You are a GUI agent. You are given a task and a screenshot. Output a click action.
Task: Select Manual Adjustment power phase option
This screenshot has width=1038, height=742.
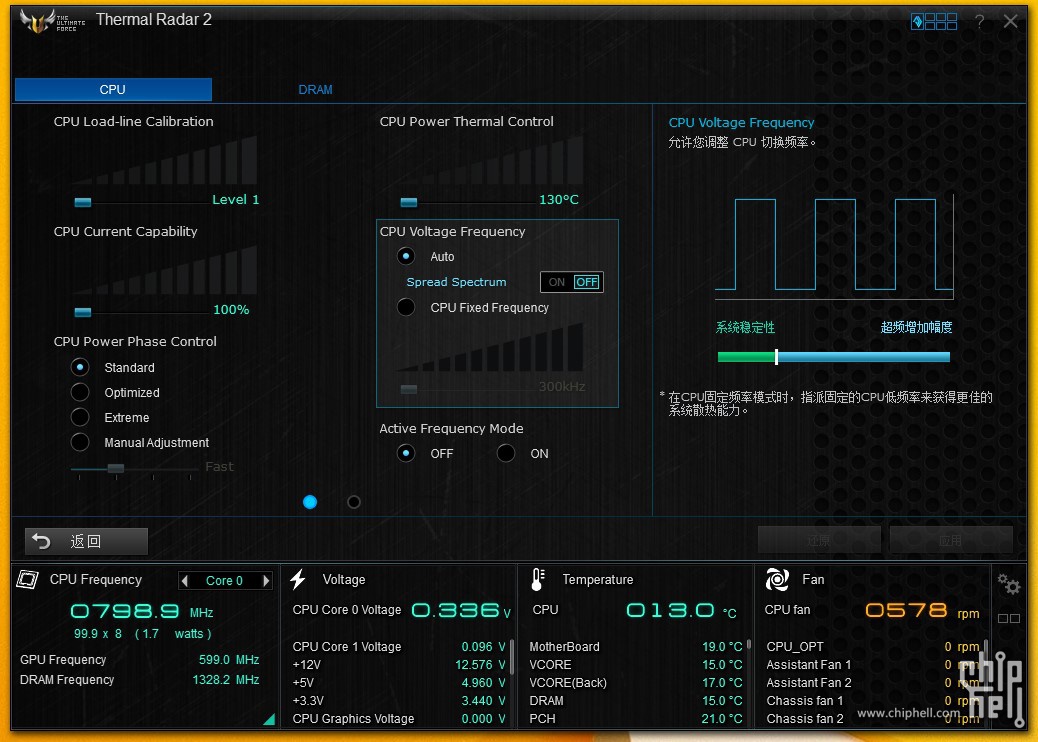pyautogui.click(x=80, y=442)
